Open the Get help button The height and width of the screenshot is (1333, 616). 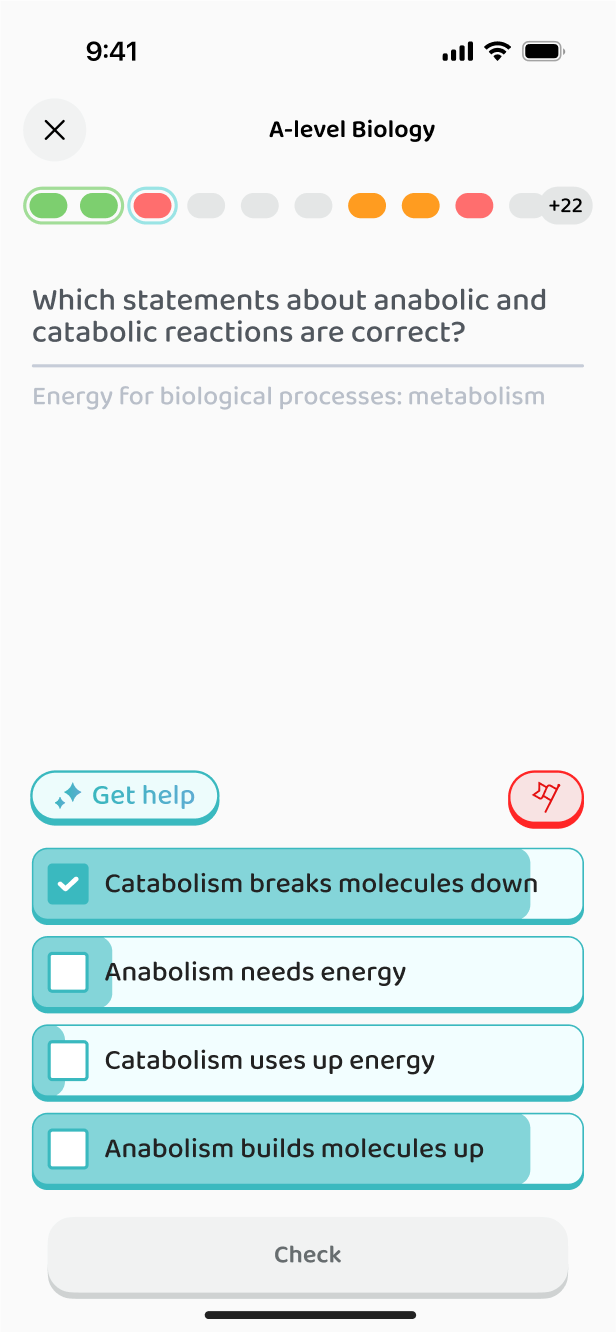pyautogui.click(x=125, y=797)
